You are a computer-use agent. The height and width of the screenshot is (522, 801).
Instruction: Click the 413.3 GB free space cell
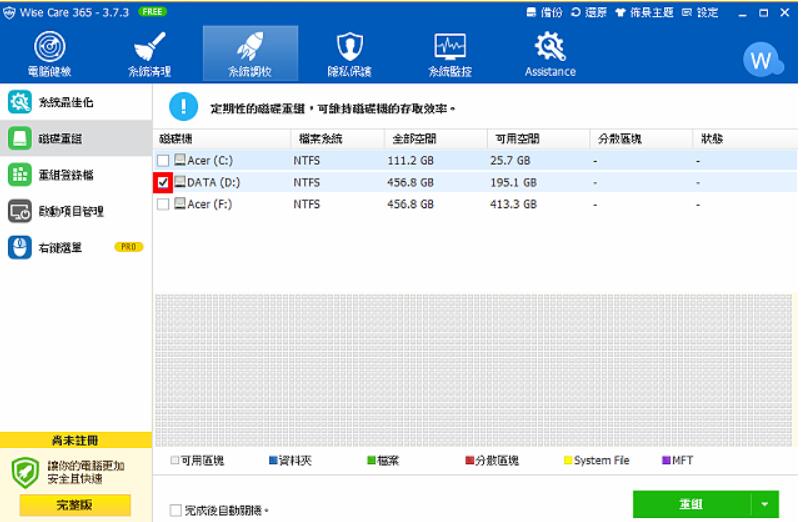[513, 204]
